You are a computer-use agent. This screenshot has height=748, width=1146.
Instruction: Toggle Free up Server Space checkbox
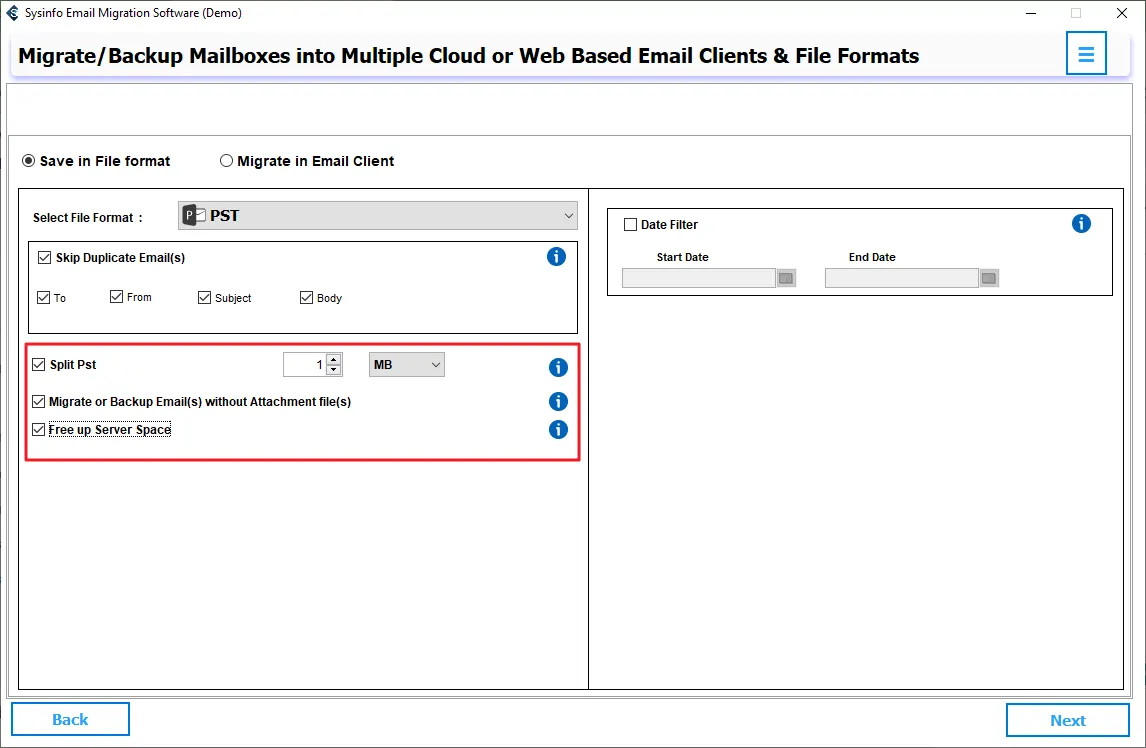coord(39,430)
